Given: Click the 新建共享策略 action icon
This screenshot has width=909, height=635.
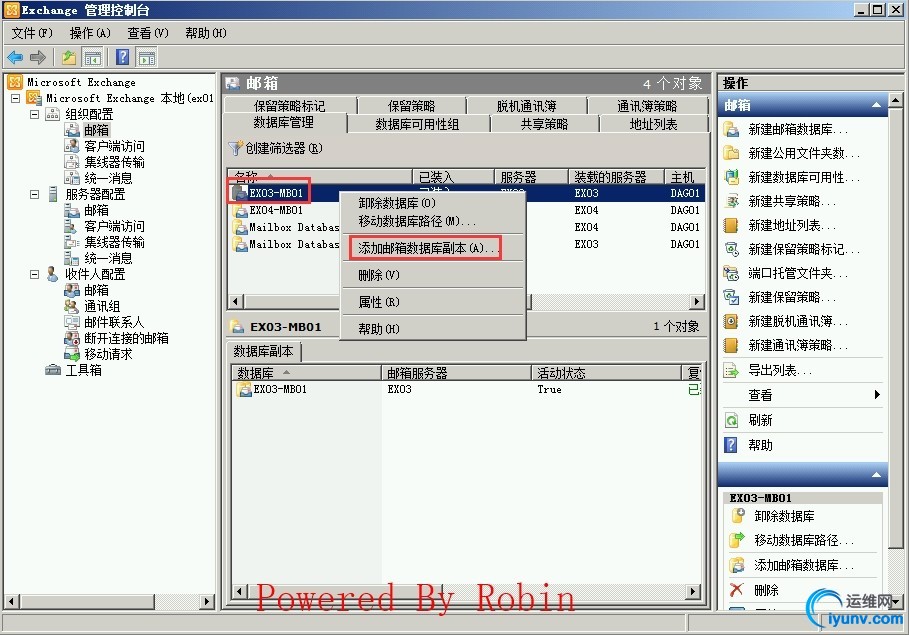Looking at the screenshot, I should coord(732,201).
